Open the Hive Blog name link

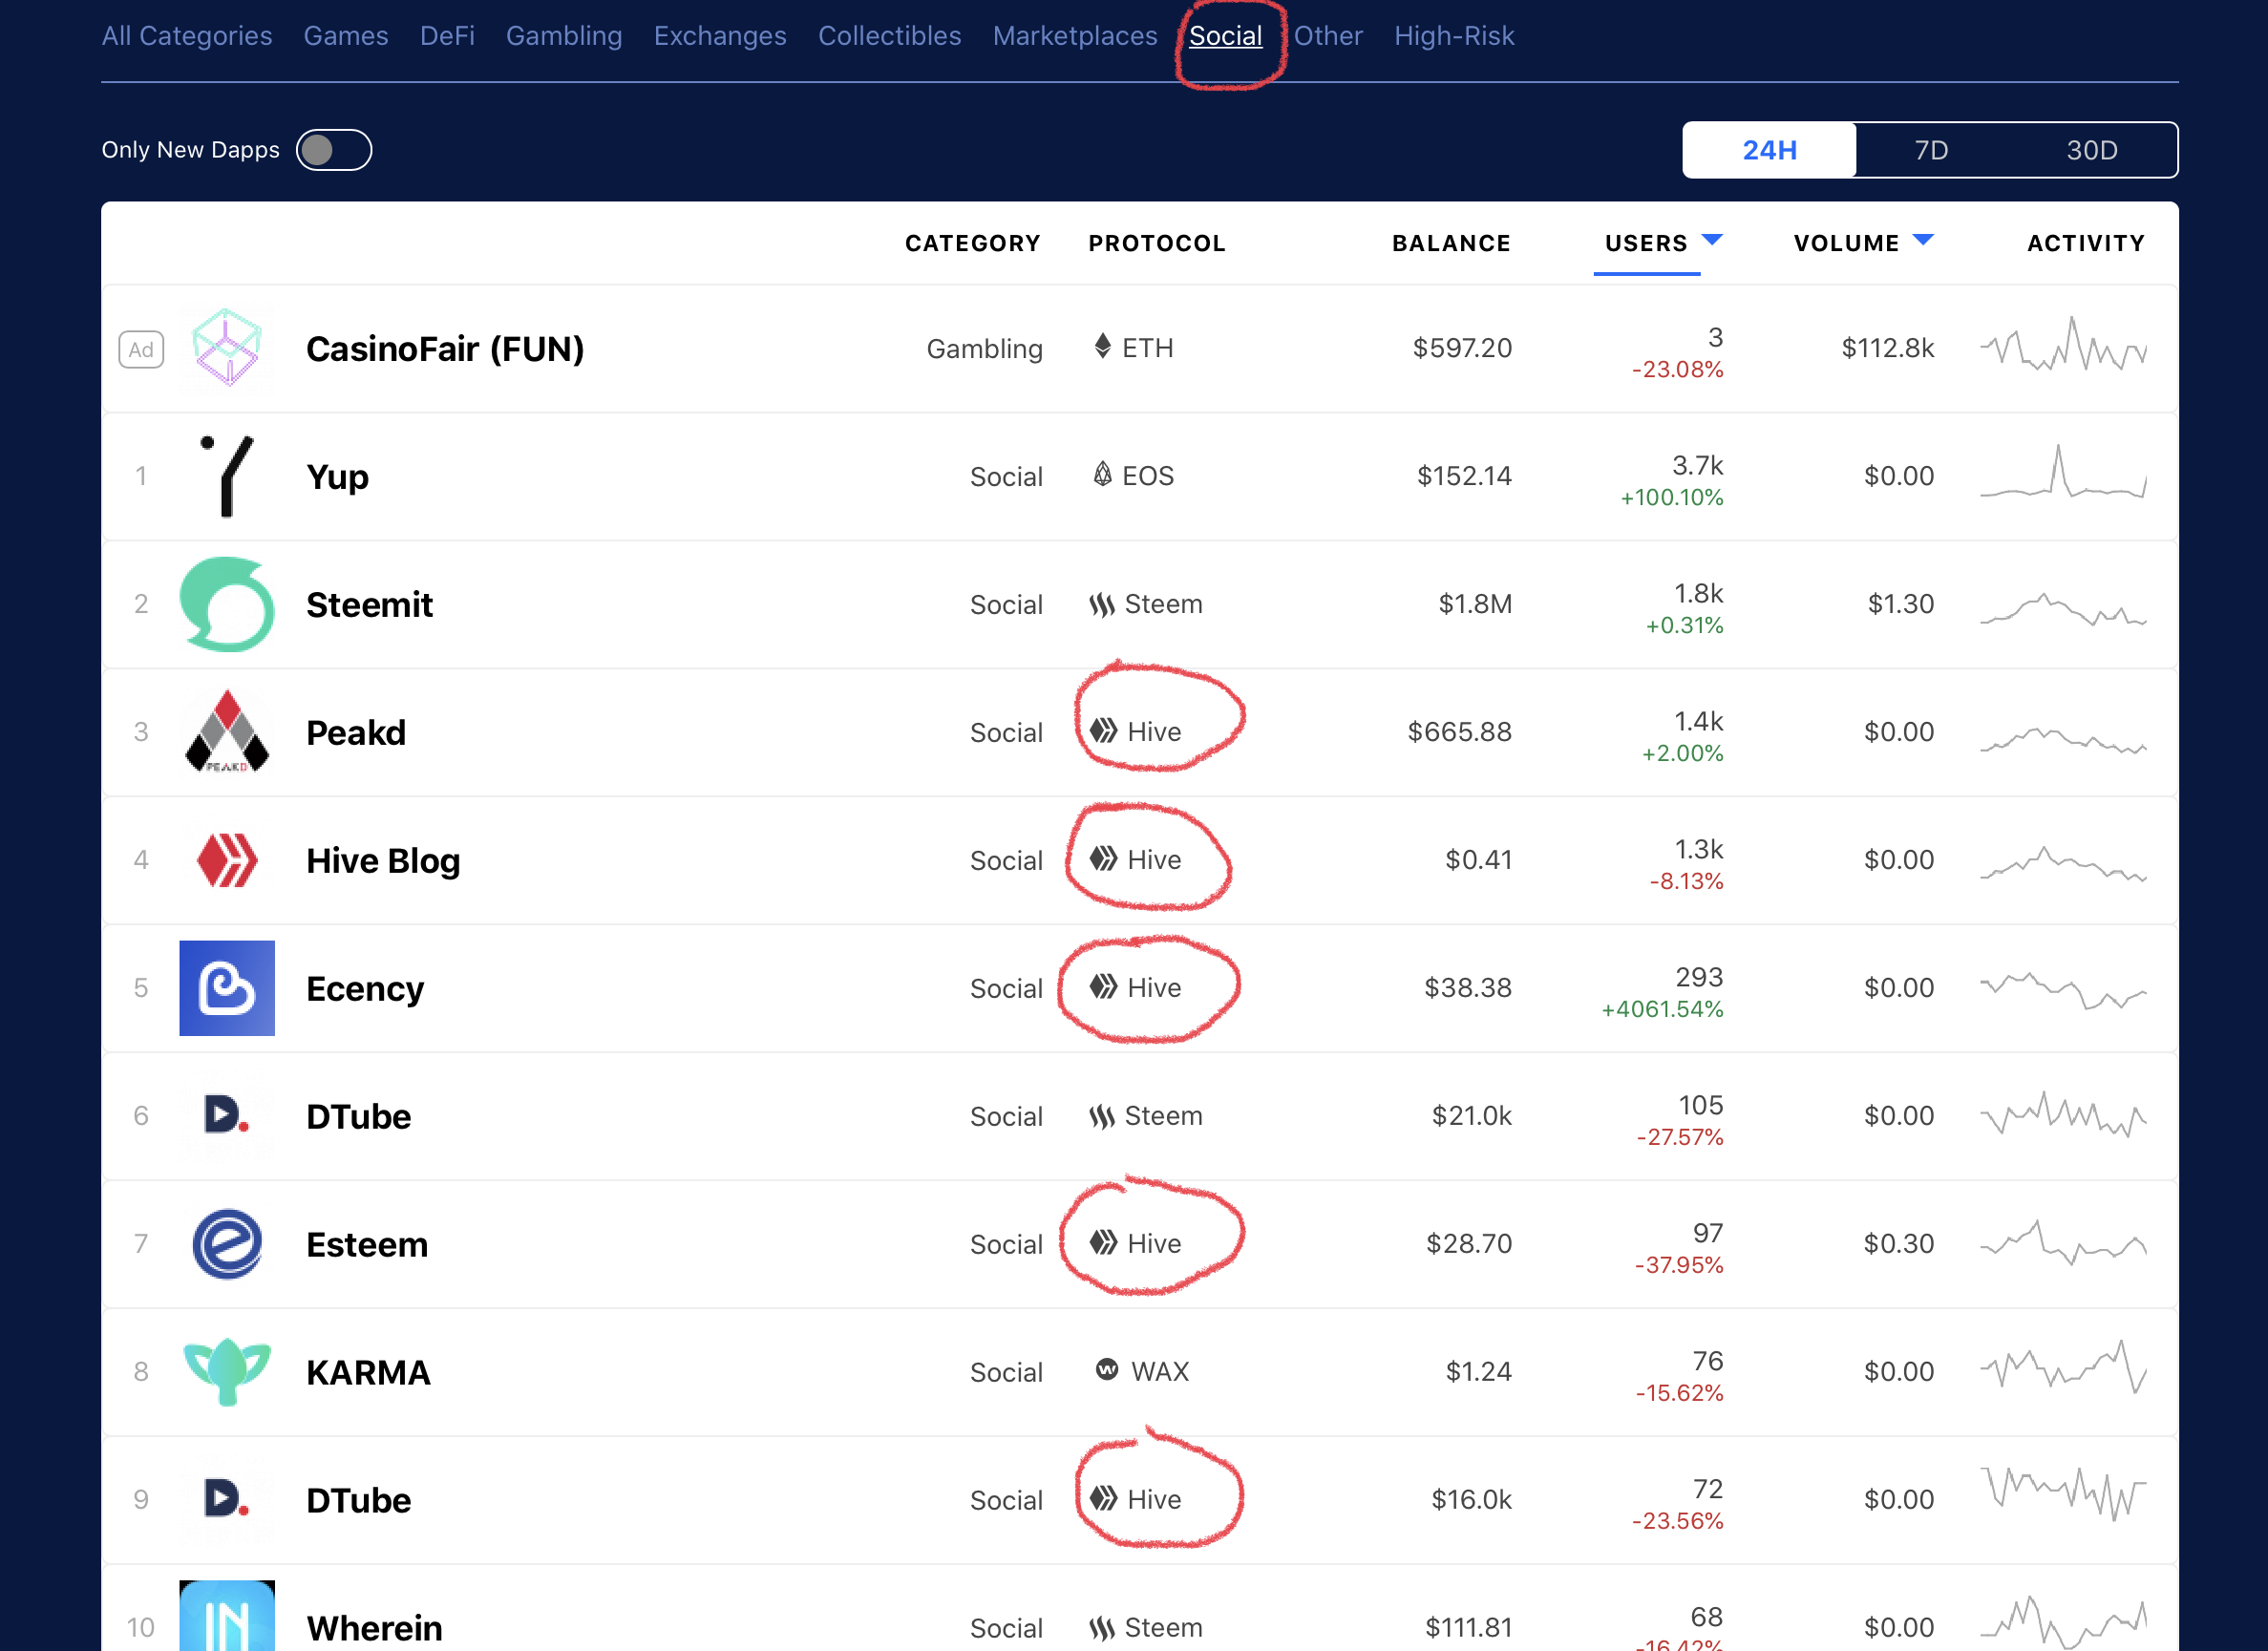(383, 861)
